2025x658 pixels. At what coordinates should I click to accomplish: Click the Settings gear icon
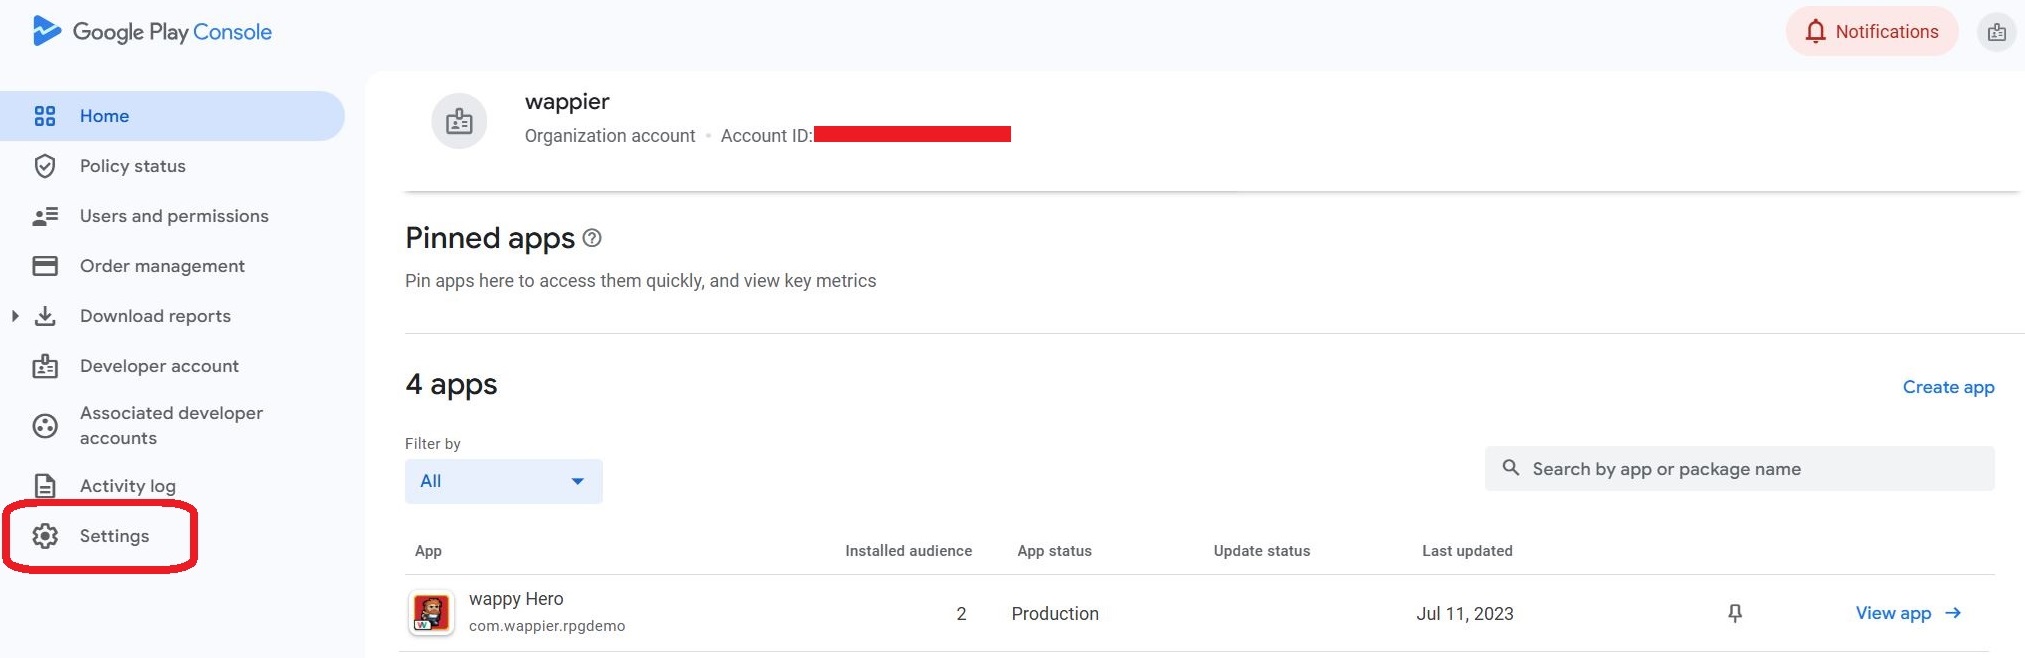(45, 536)
